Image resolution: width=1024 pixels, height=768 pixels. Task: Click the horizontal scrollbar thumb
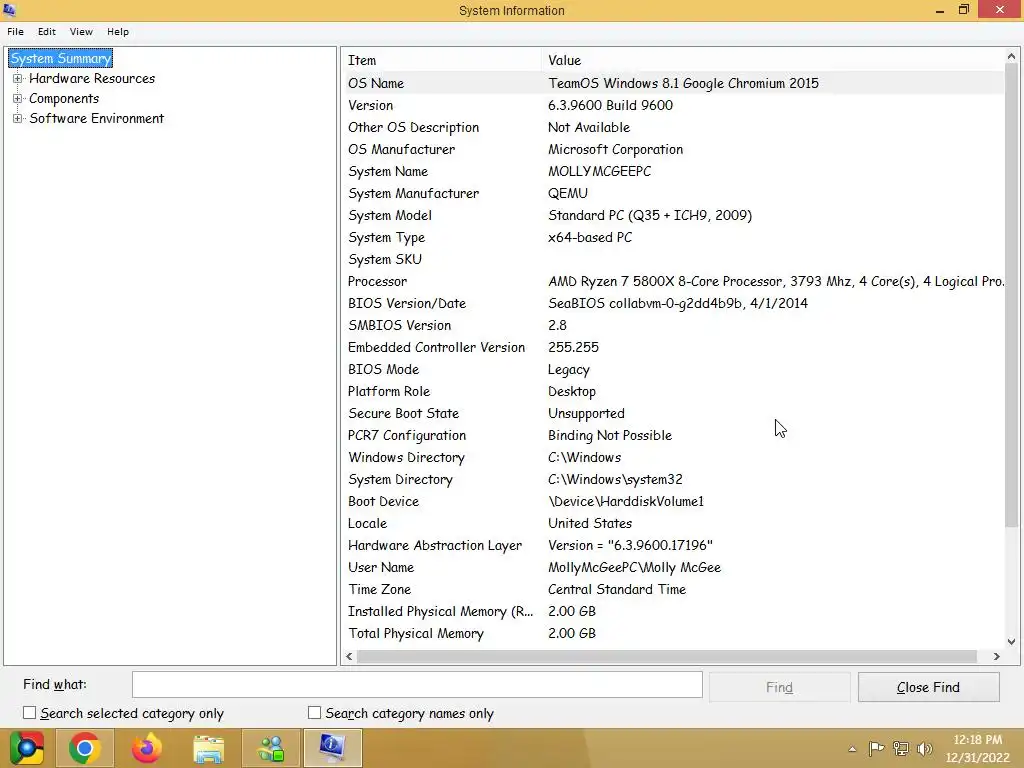pos(666,656)
